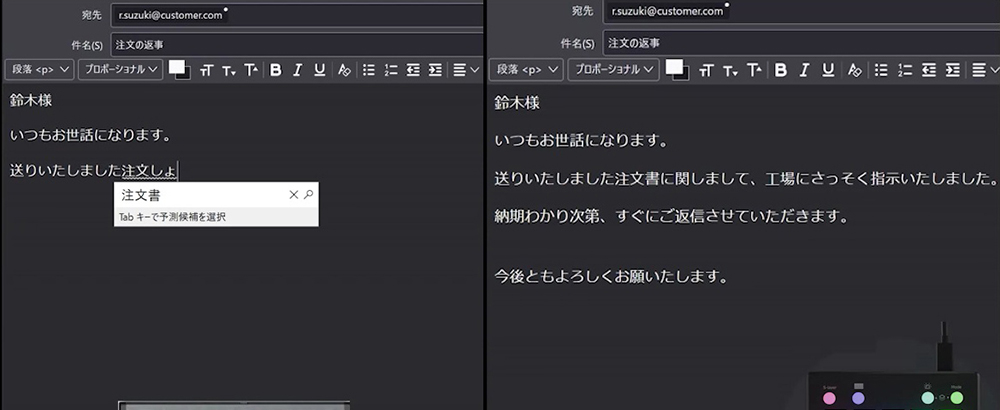Click the 今後ともよろしくお願いいたします。 line
This screenshot has width=1000, height=410.
[x=611, y=277]
